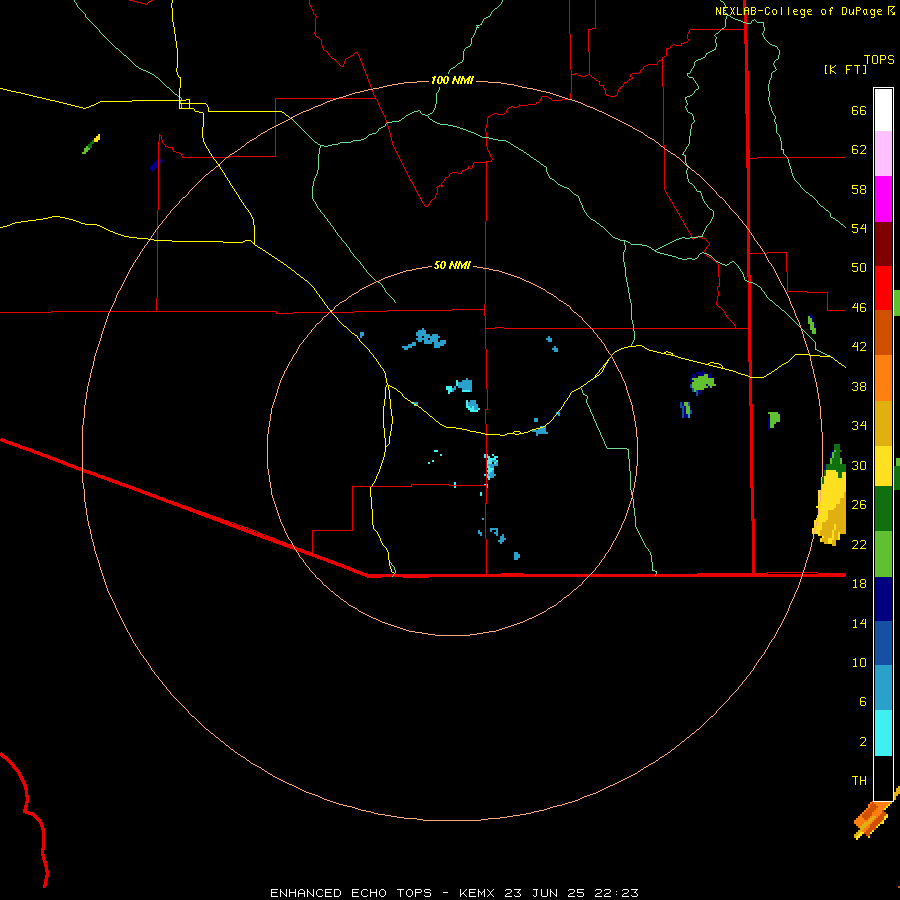Image resolution: width=900 pixels, height=900 pixels.
Task: Click the [K FT] units label
Action: (845, 69)
